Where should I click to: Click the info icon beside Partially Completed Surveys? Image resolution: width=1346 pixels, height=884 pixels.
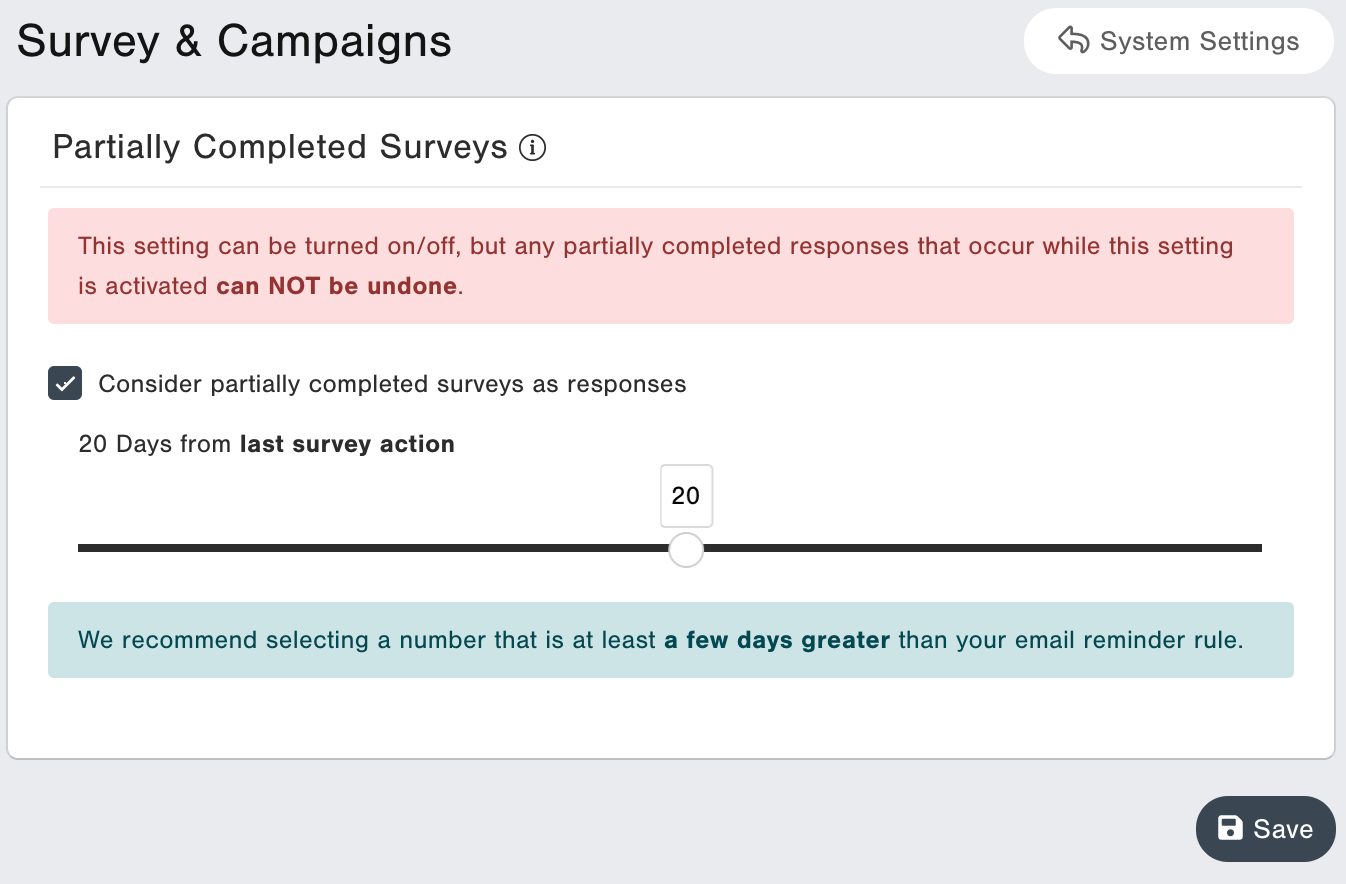point(533,149)
